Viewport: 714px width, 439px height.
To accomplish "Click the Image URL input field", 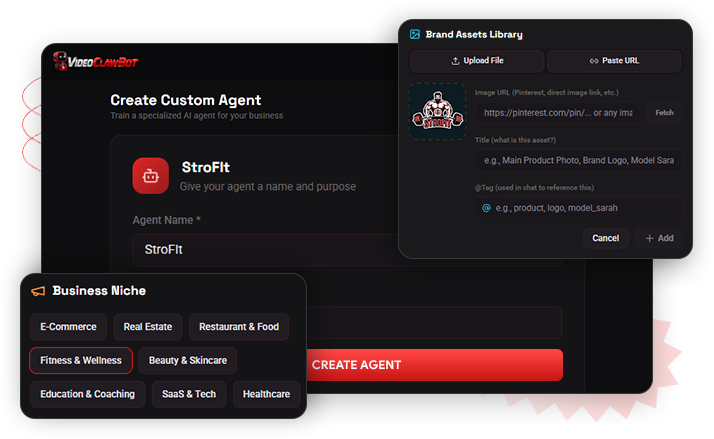I will click(558, 113).
